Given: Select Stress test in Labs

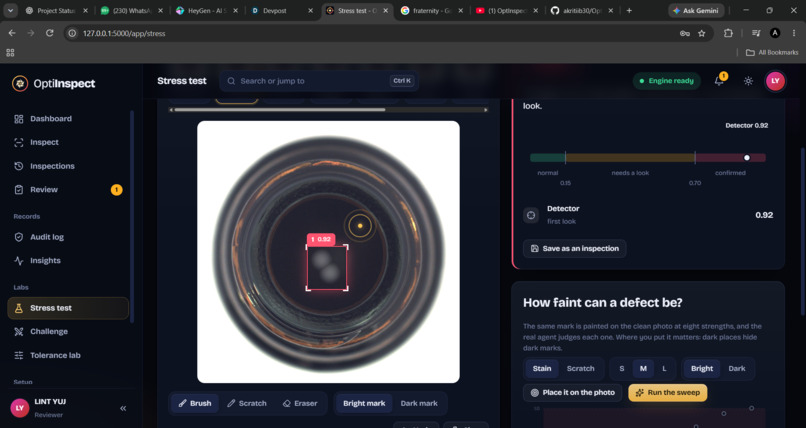Looking at the screenshot, I should (x=68, y=308).
